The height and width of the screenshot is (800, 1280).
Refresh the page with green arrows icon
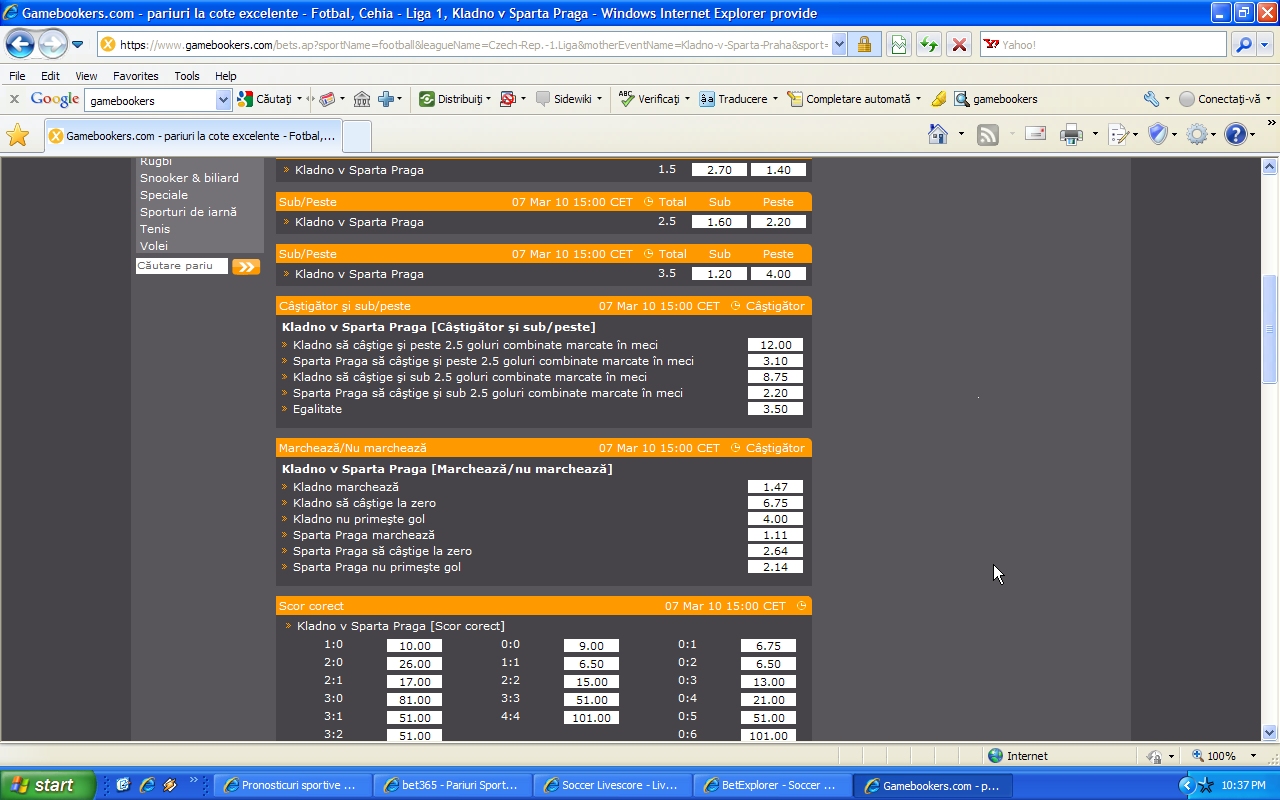[929, 45]
